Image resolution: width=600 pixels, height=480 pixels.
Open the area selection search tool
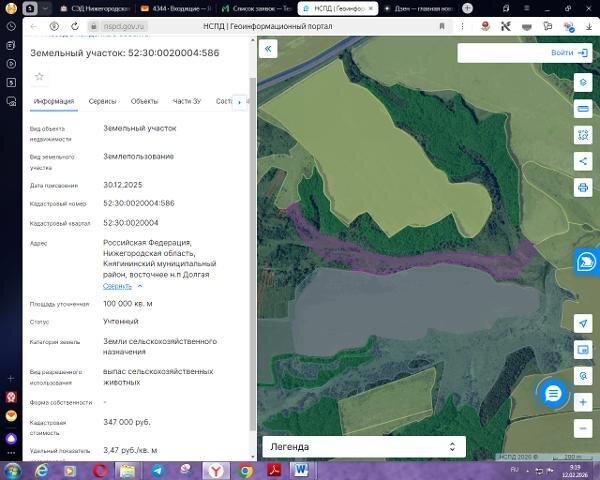pyautogui.click(x=583, y=135)
